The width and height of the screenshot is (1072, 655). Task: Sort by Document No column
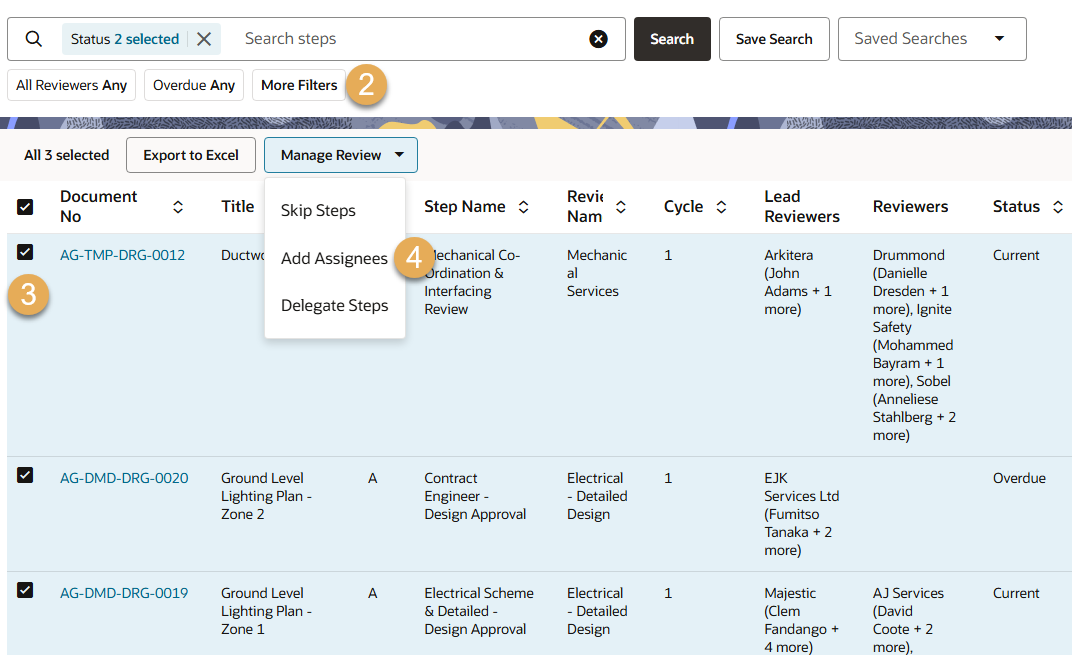point(178,207)
